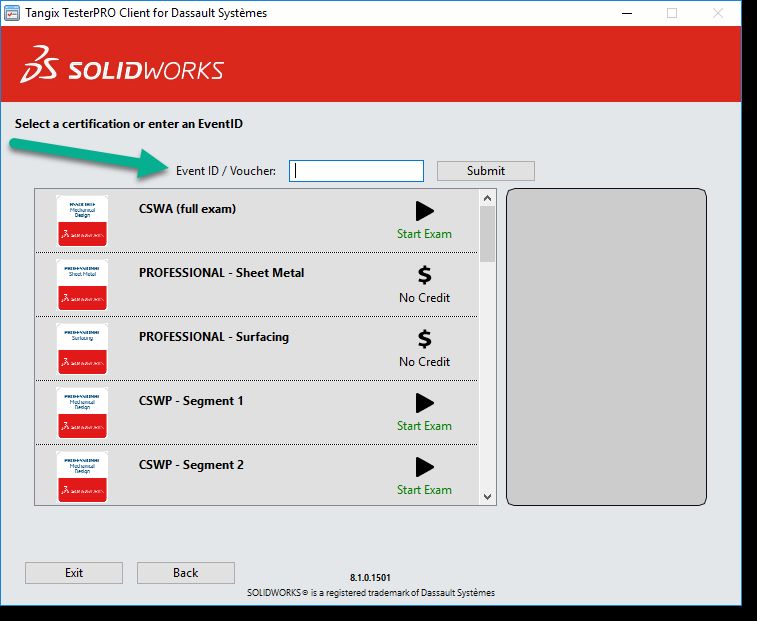Select CSWP - Segment 1 title

click(191, 401)
